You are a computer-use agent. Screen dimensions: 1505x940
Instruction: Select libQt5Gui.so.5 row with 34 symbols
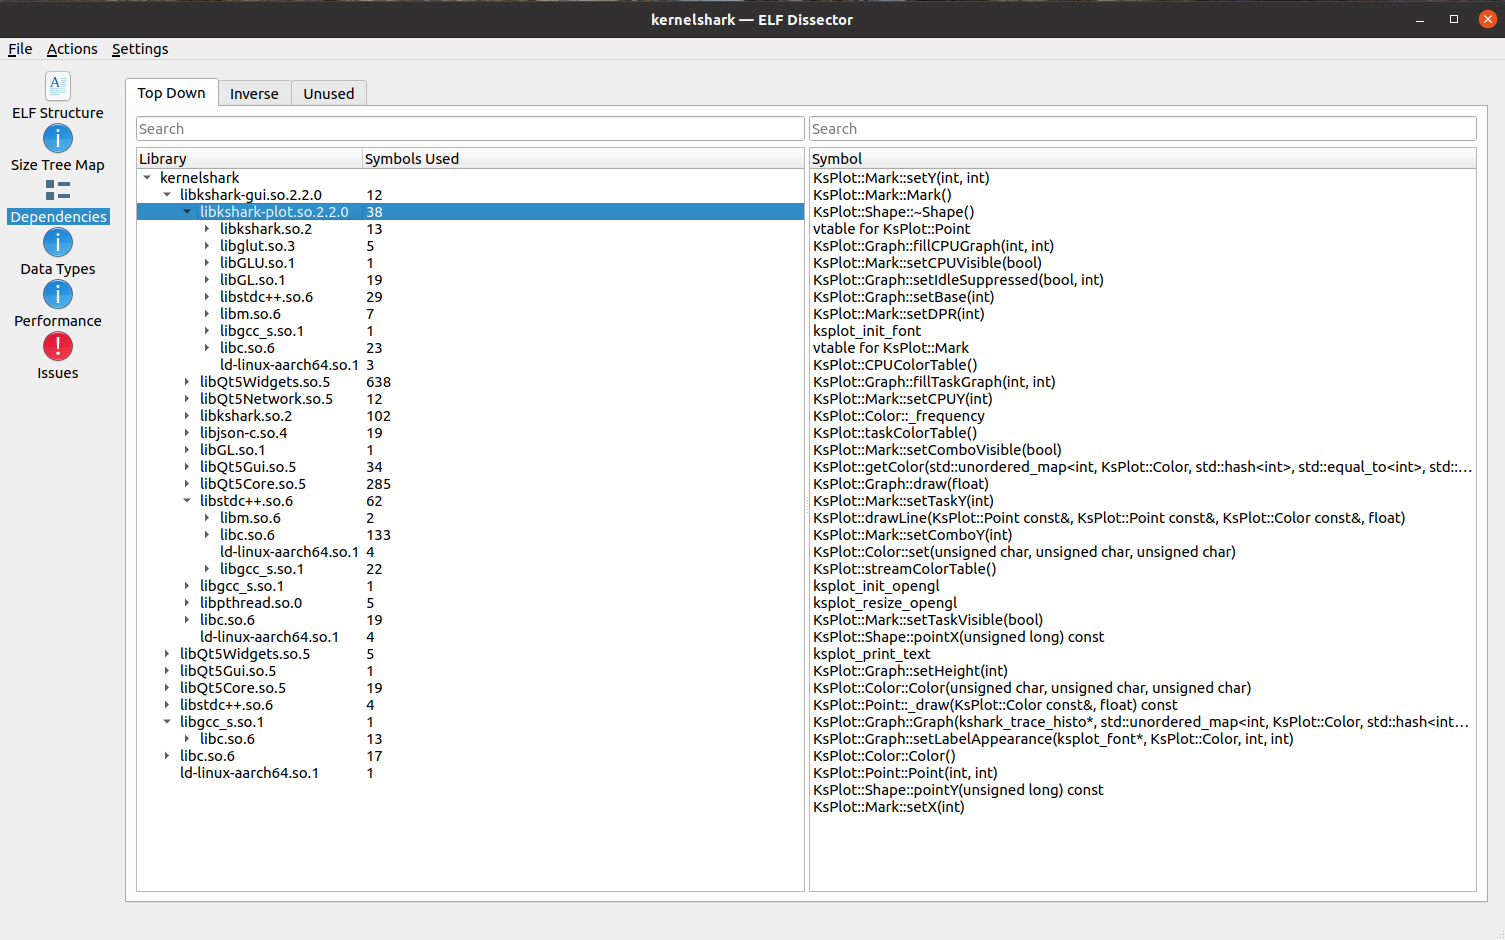point(470,467)
